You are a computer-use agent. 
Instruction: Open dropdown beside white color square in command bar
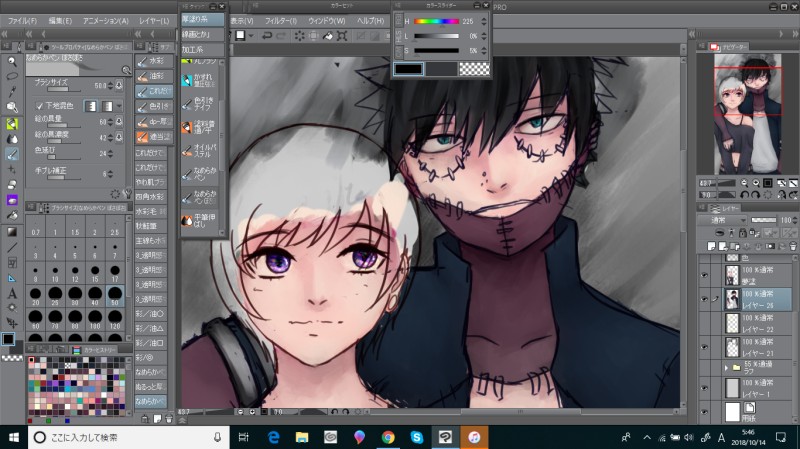(252, 36)
